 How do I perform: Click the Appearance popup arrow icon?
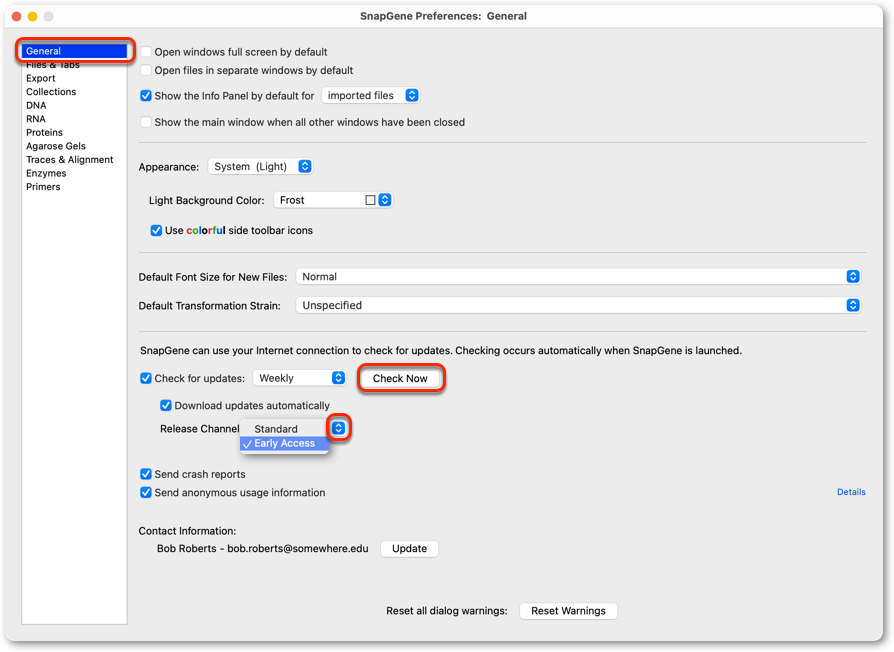(x=305, y=166)
